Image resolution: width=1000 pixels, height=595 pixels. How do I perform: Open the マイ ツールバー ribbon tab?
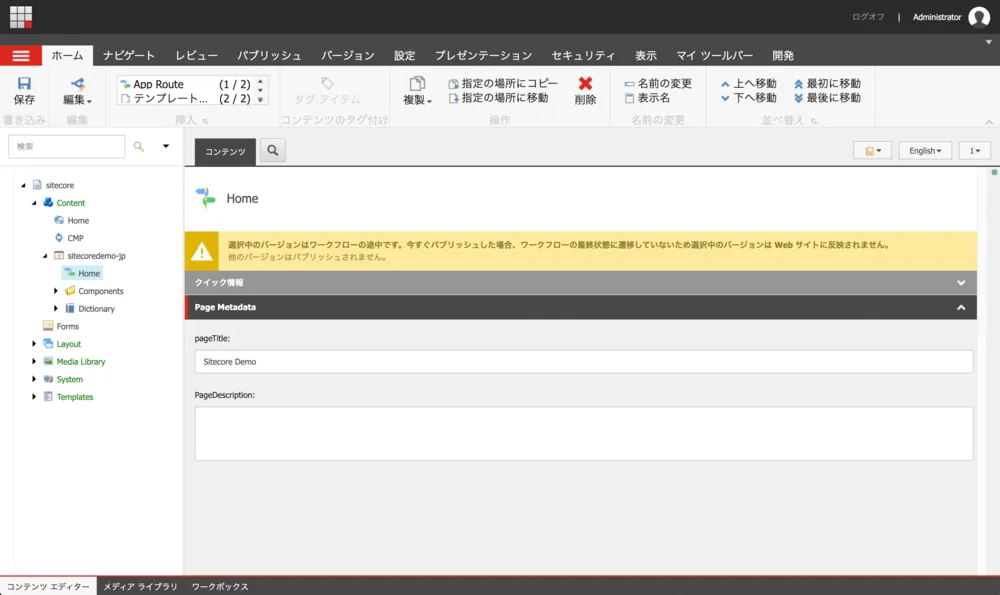point(714,55)
